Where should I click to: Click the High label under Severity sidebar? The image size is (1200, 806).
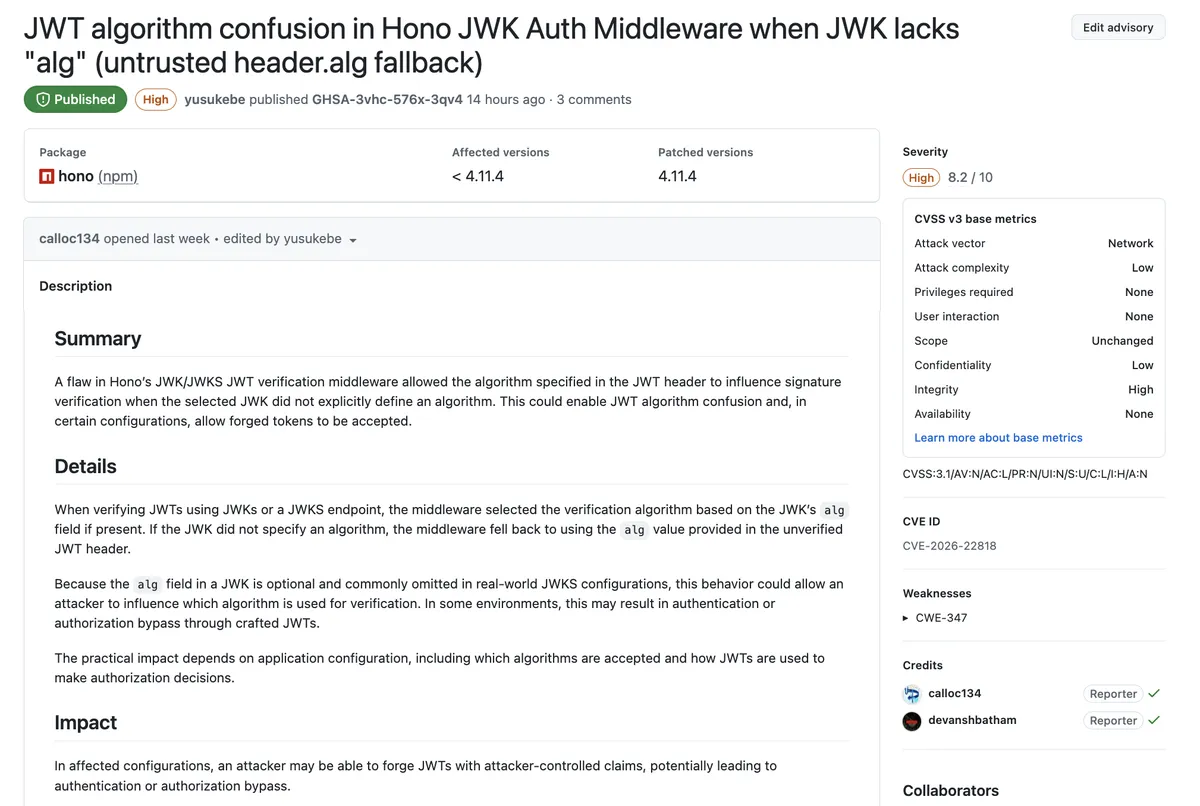(x=921, y=178)
